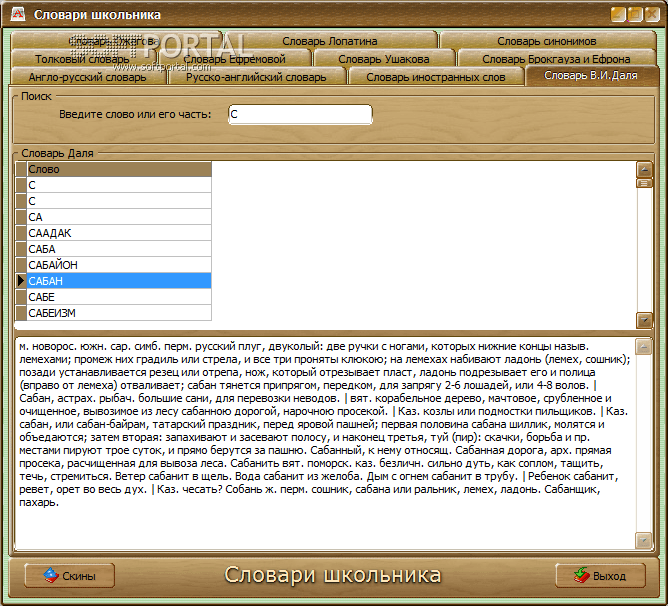The image size is (668, 606).
Task: Click definition pane scroll down arrow
Action: [643, 540]
